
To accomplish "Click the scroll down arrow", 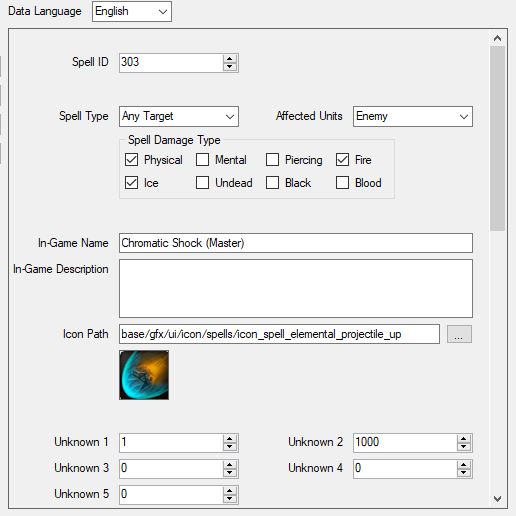I will [x=497, y=499].
